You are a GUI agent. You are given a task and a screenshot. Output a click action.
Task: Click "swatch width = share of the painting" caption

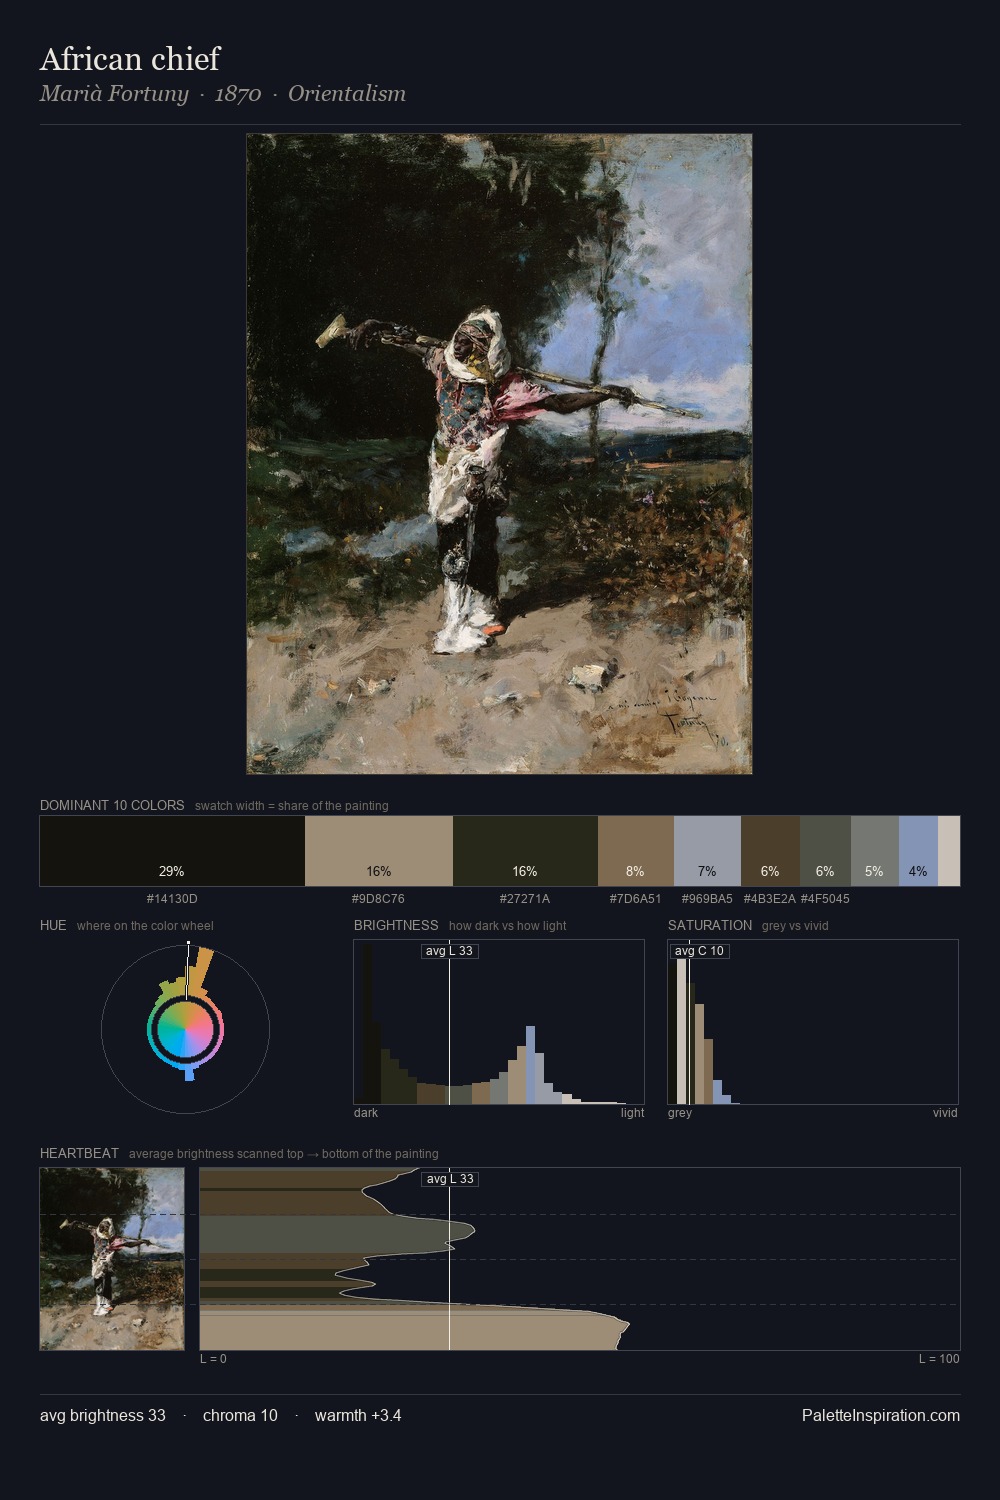pyautogui.click(x=292, y=806)
